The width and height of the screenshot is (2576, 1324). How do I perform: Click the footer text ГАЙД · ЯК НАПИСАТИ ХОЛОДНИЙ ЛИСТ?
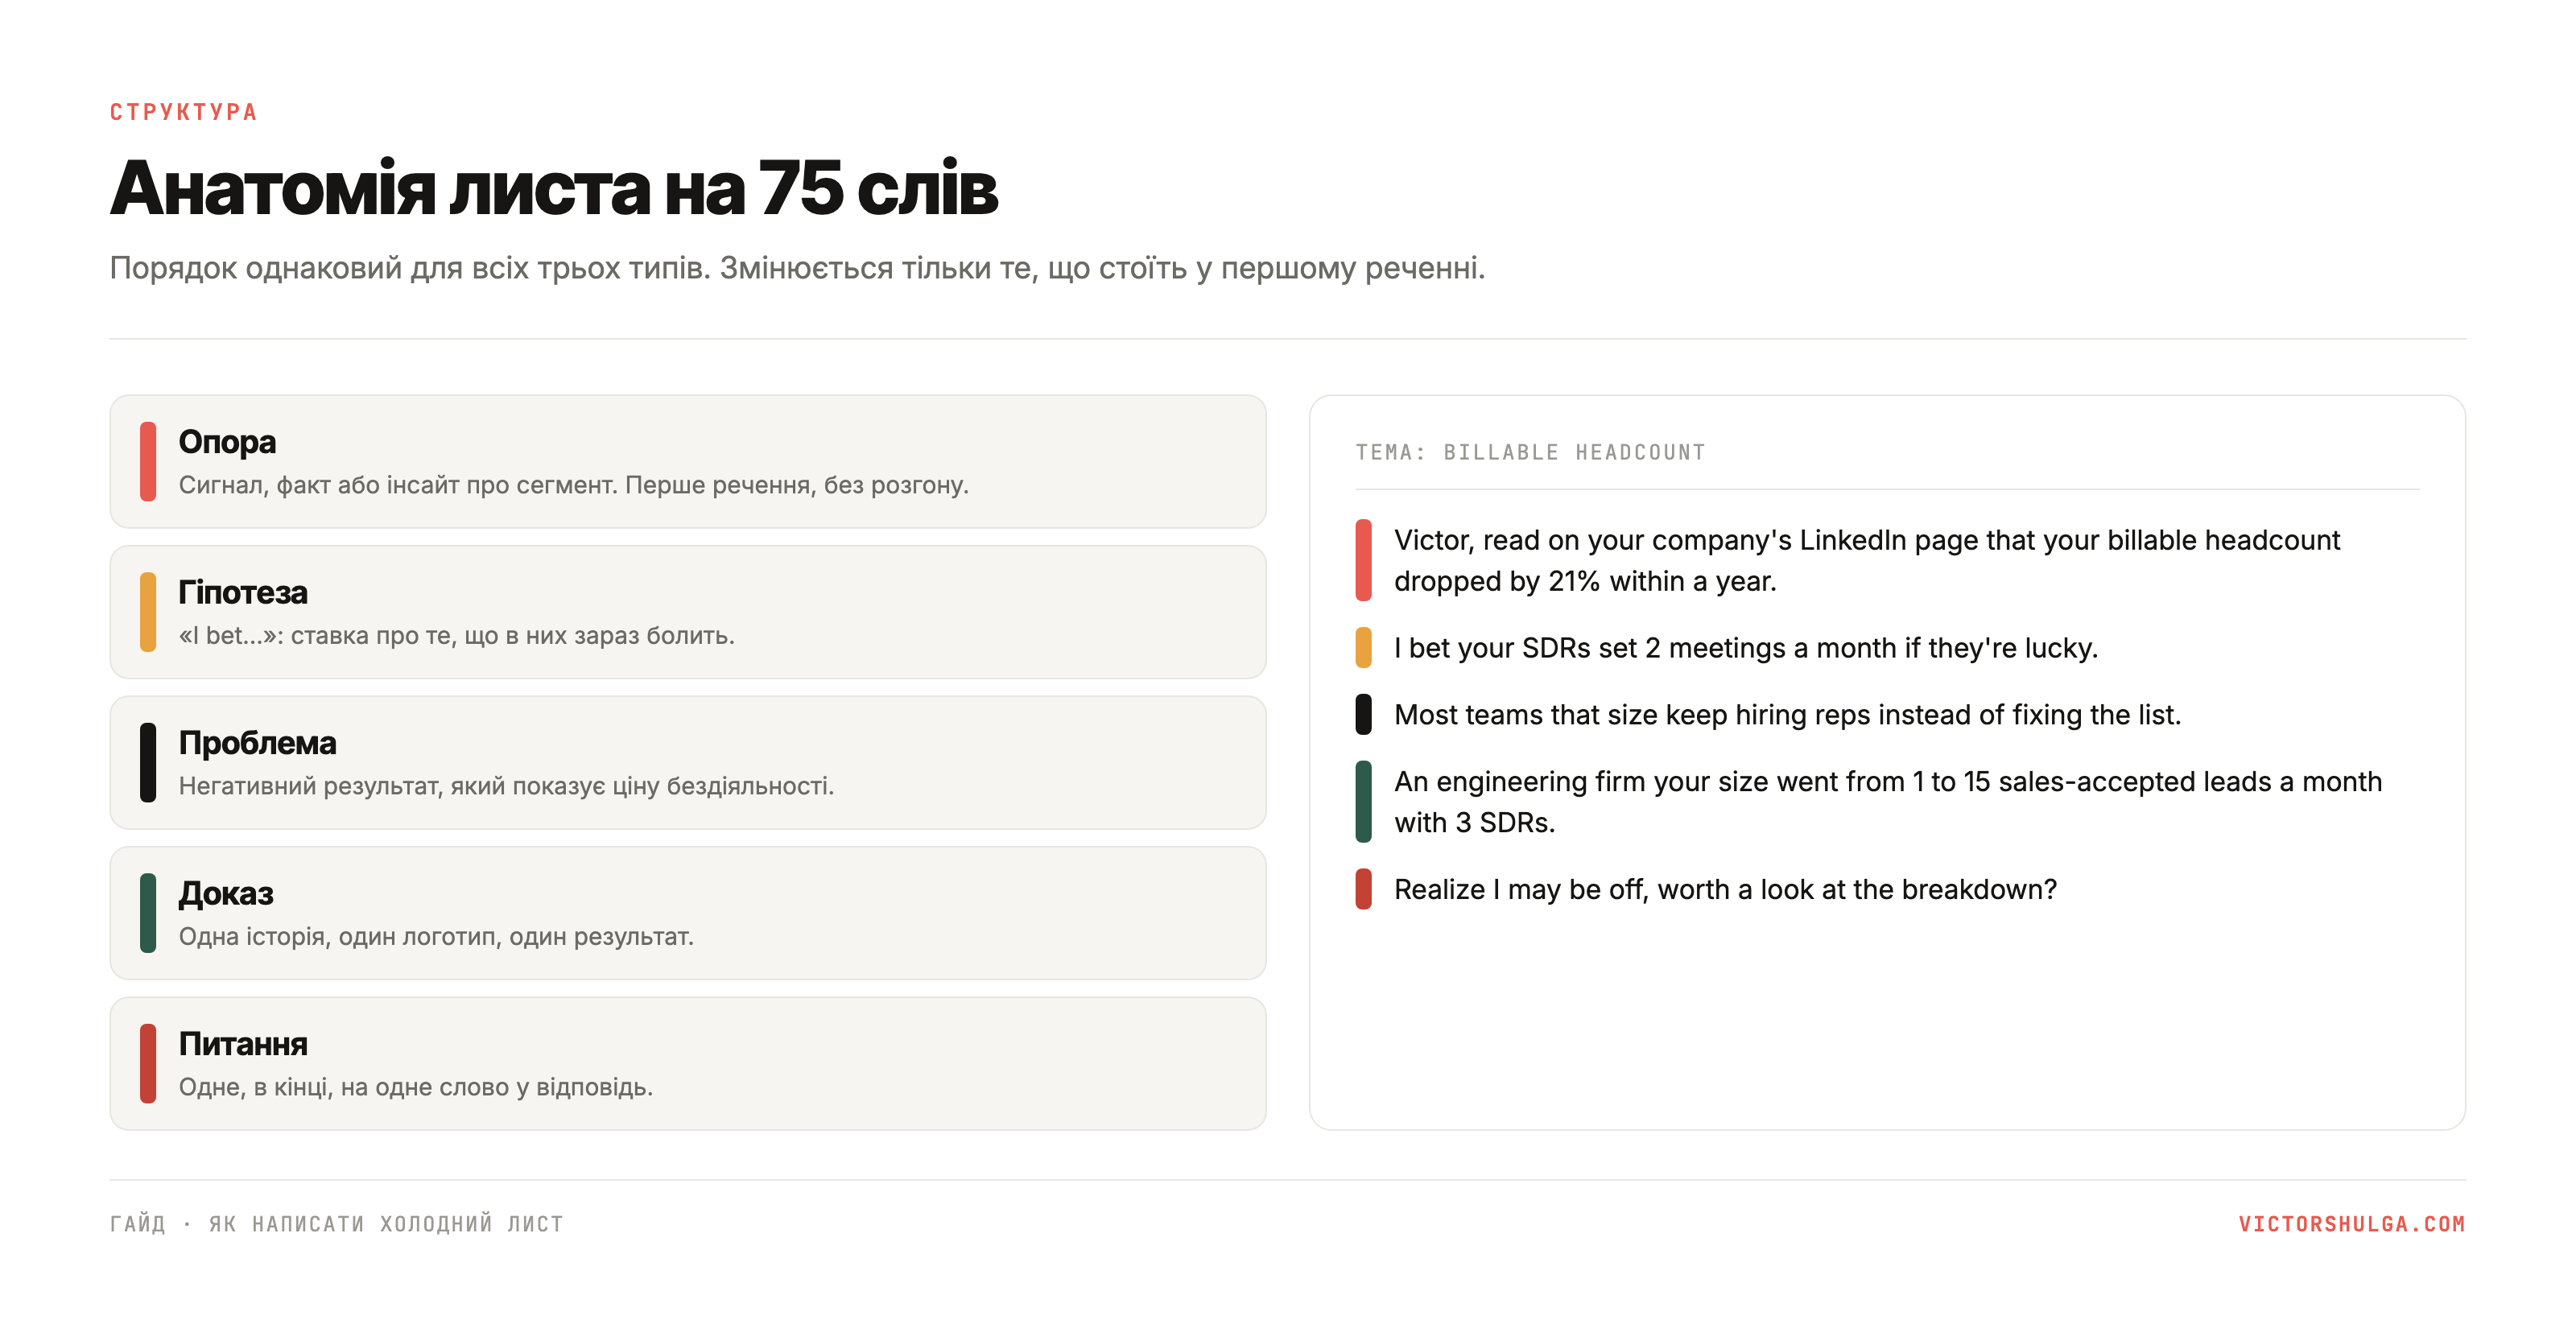pos(337,1223)
